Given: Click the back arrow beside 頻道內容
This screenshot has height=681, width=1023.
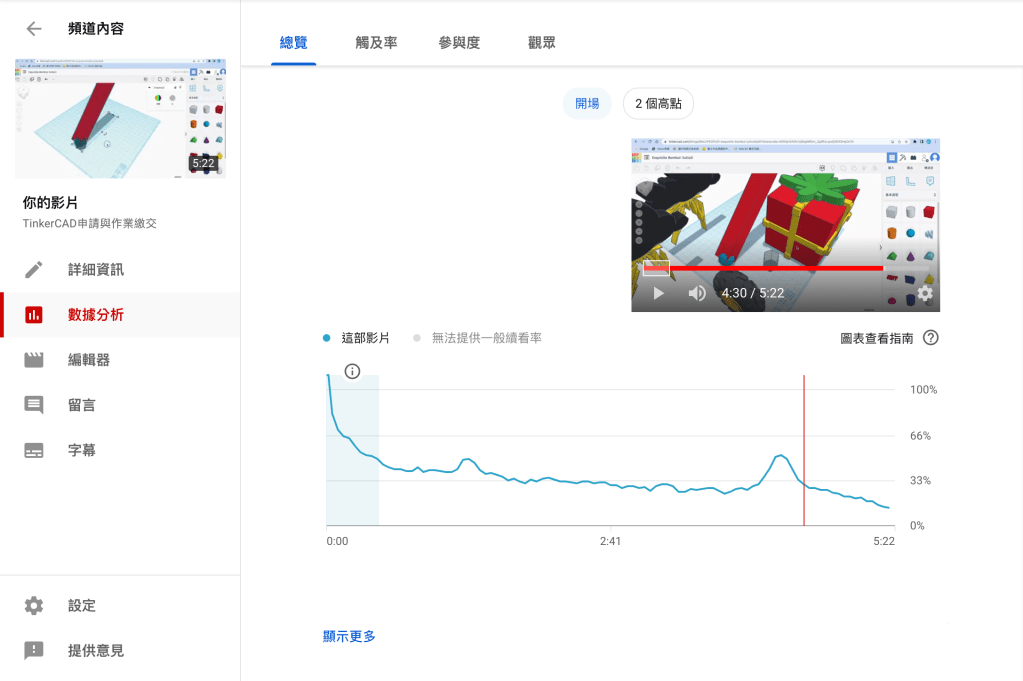Looking at the screenshot, I should pos(34,29).
